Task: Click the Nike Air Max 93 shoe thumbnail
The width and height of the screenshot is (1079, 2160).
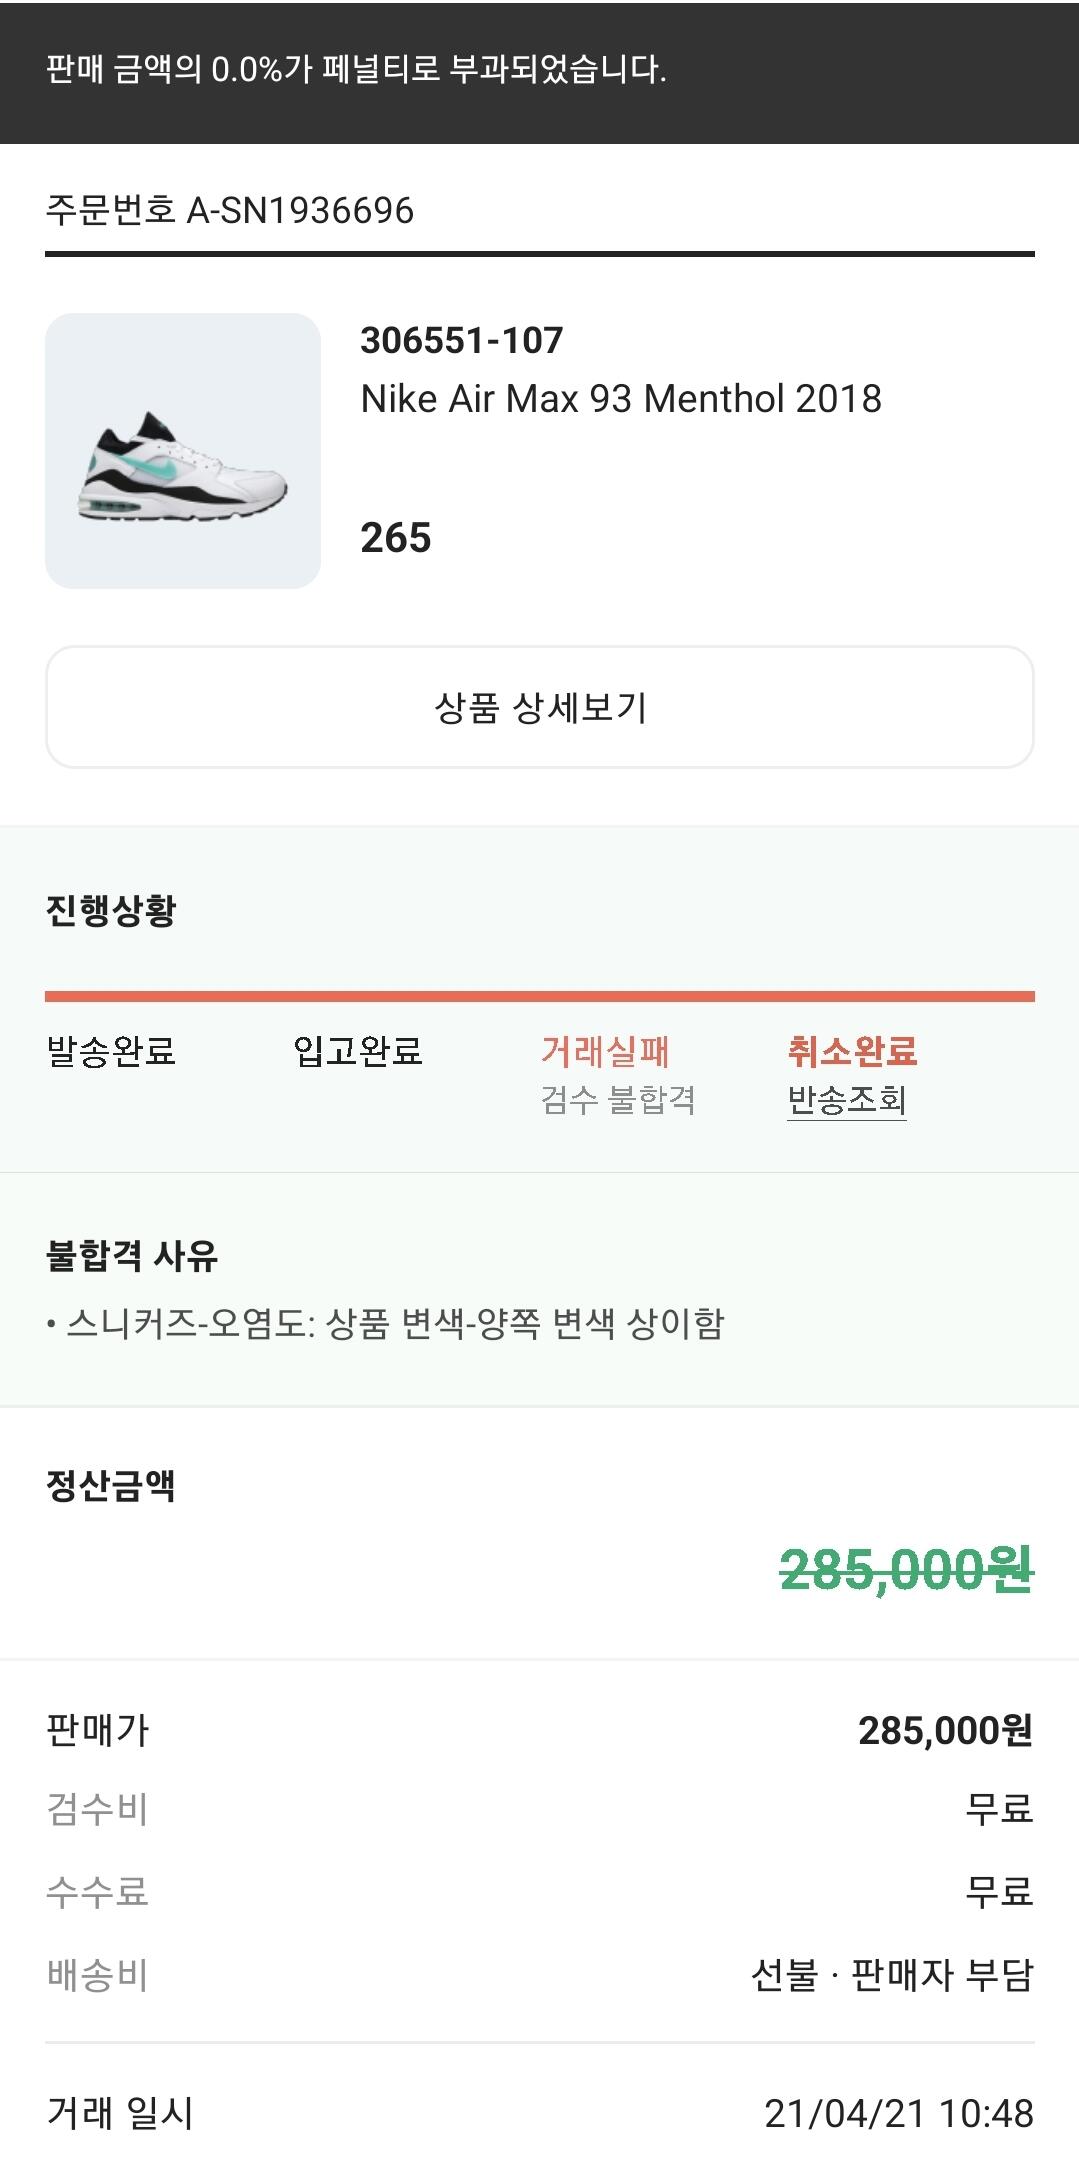Action: (x=183, y=451)
